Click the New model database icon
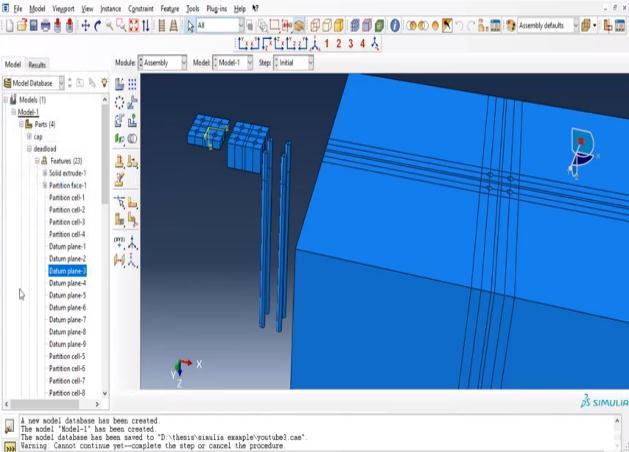 9,26
